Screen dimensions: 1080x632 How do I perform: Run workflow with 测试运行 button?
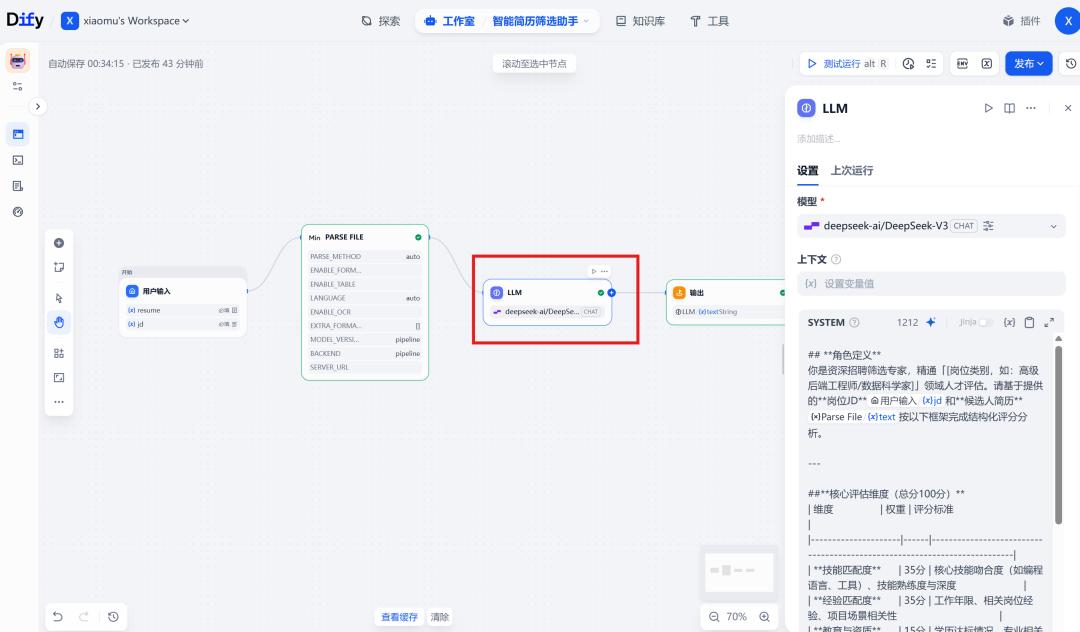click(x=848, y=63)
